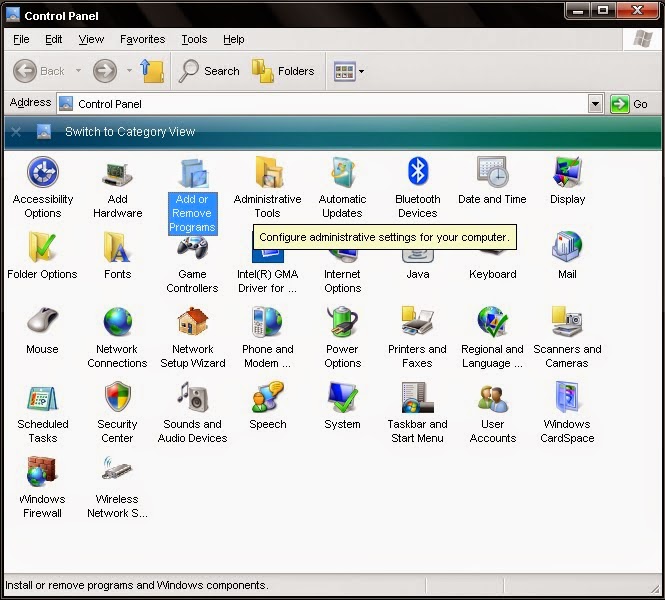Viewport: 665px width, 600px height.
Task: Expand the Forward history dropdown arrow
Action: click(x=129, y=71)
